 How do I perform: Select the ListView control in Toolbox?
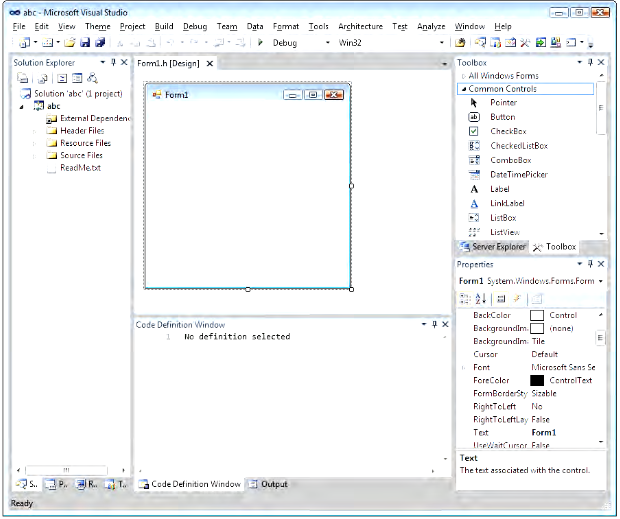tap(504, 232)
